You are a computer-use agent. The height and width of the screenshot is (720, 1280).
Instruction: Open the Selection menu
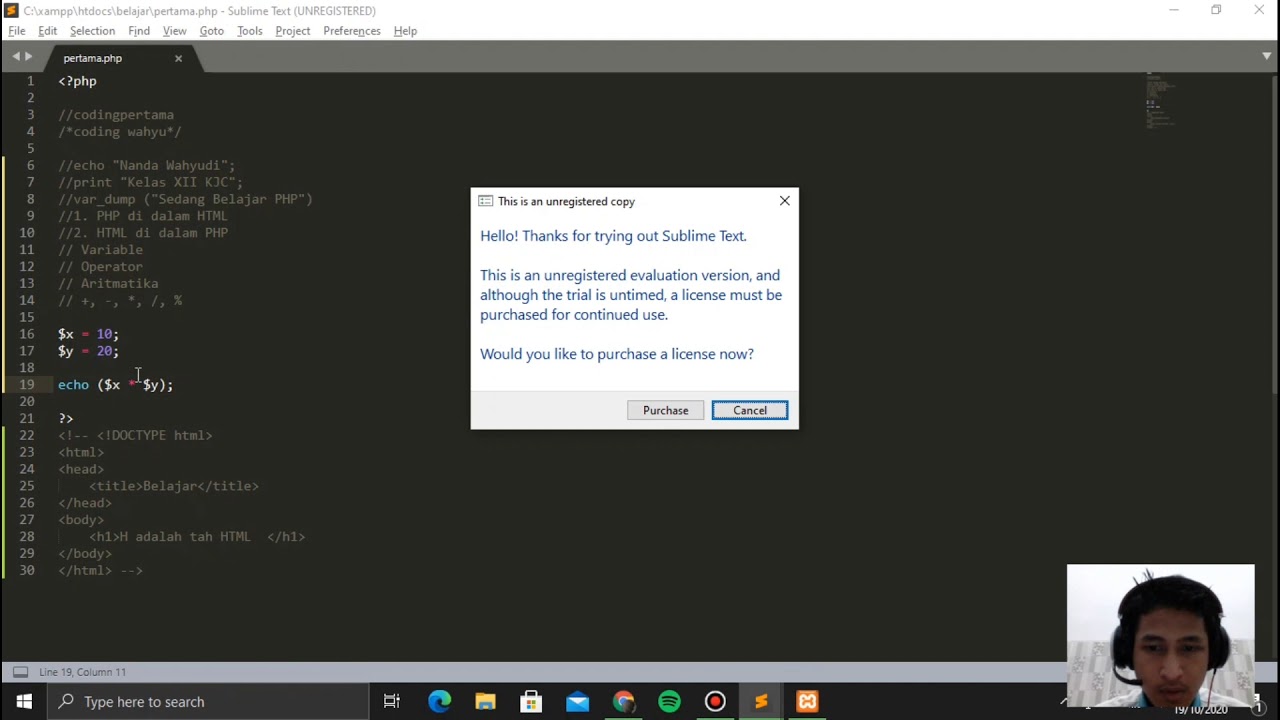point(92,31)
